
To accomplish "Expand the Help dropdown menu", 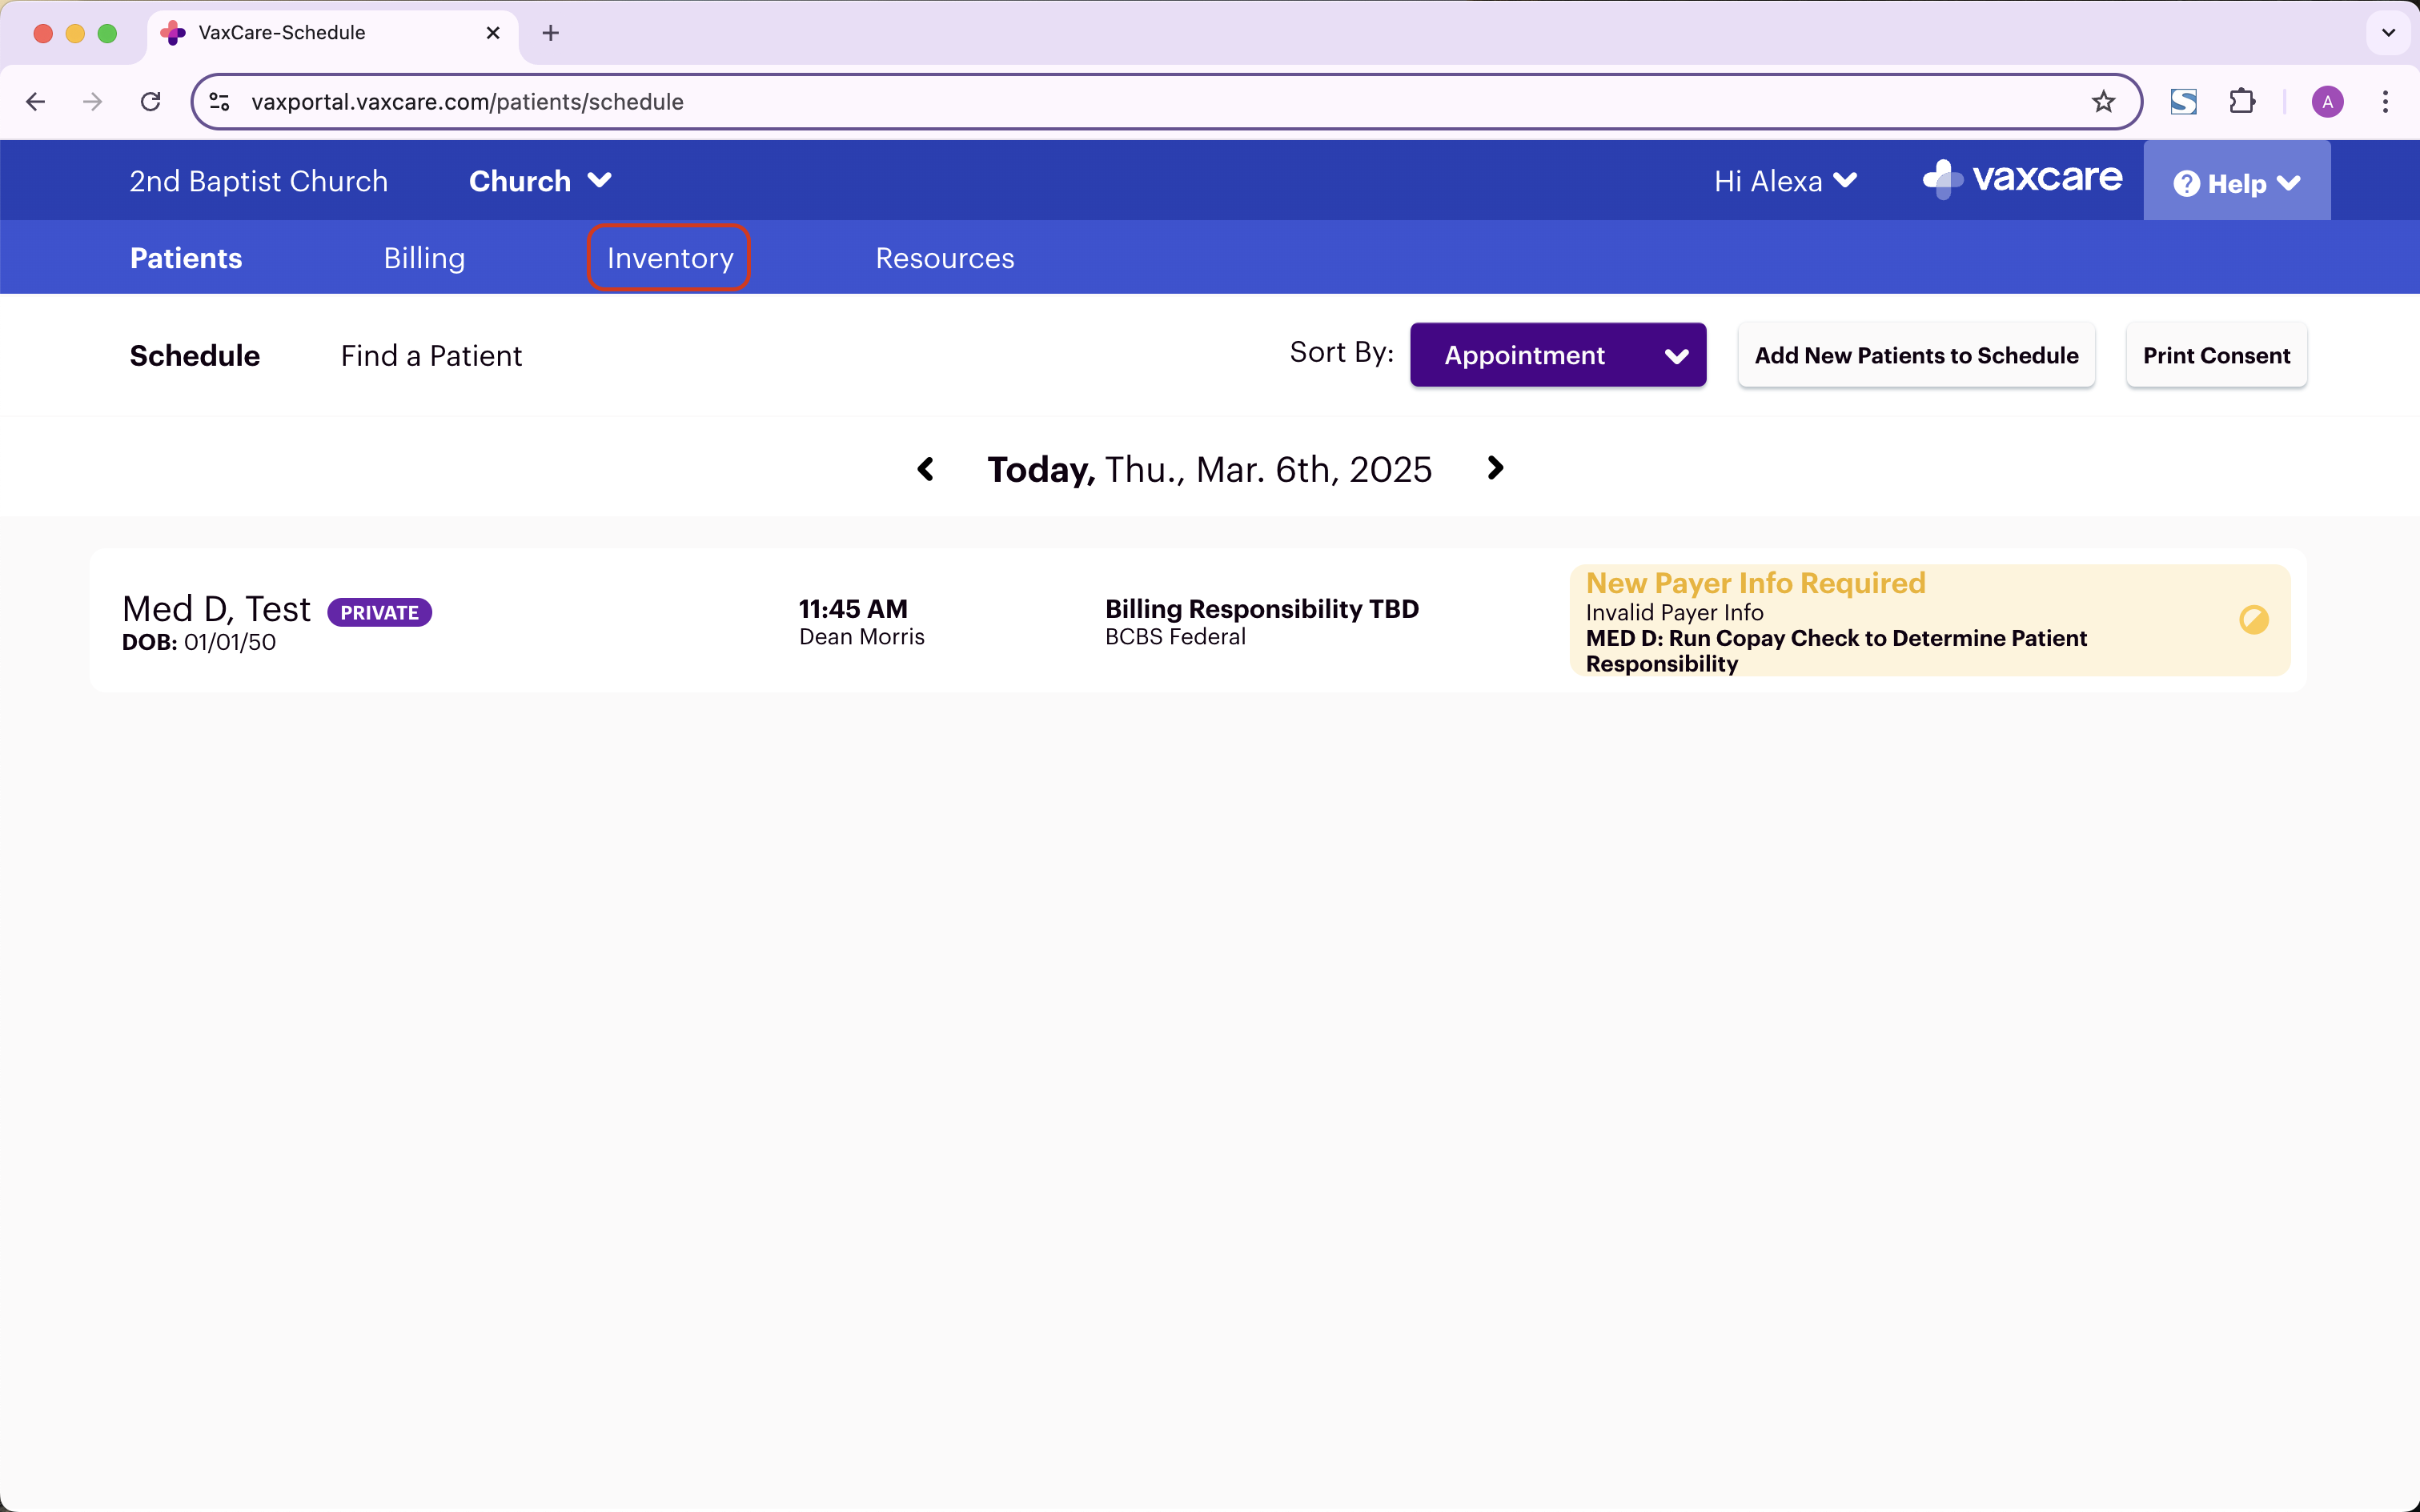I will click(2236, 183).
